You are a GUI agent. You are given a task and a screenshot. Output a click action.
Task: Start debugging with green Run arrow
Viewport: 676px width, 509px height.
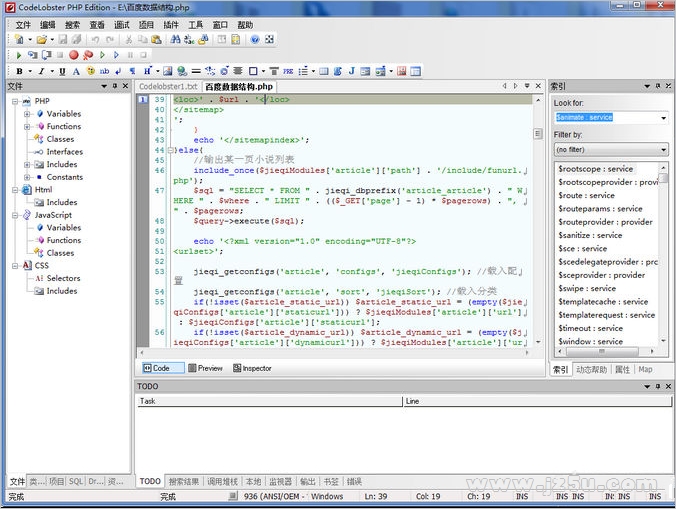coord(19,55)
